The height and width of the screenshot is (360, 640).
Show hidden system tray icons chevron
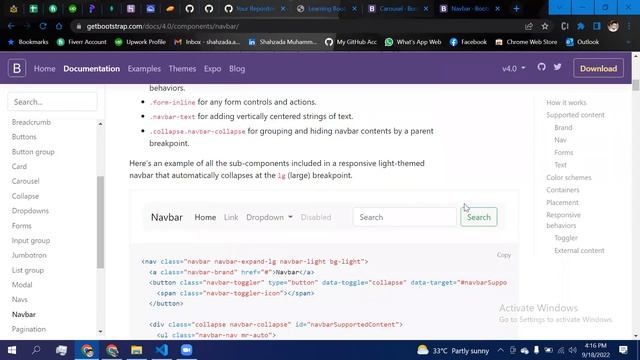(x=500, y=350)
